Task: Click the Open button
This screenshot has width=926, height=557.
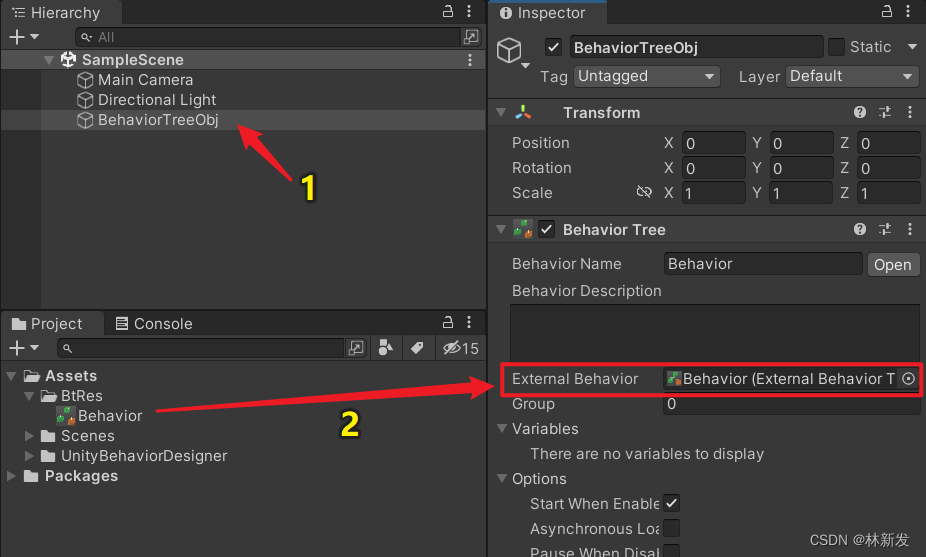Action: tap(893, 265)
